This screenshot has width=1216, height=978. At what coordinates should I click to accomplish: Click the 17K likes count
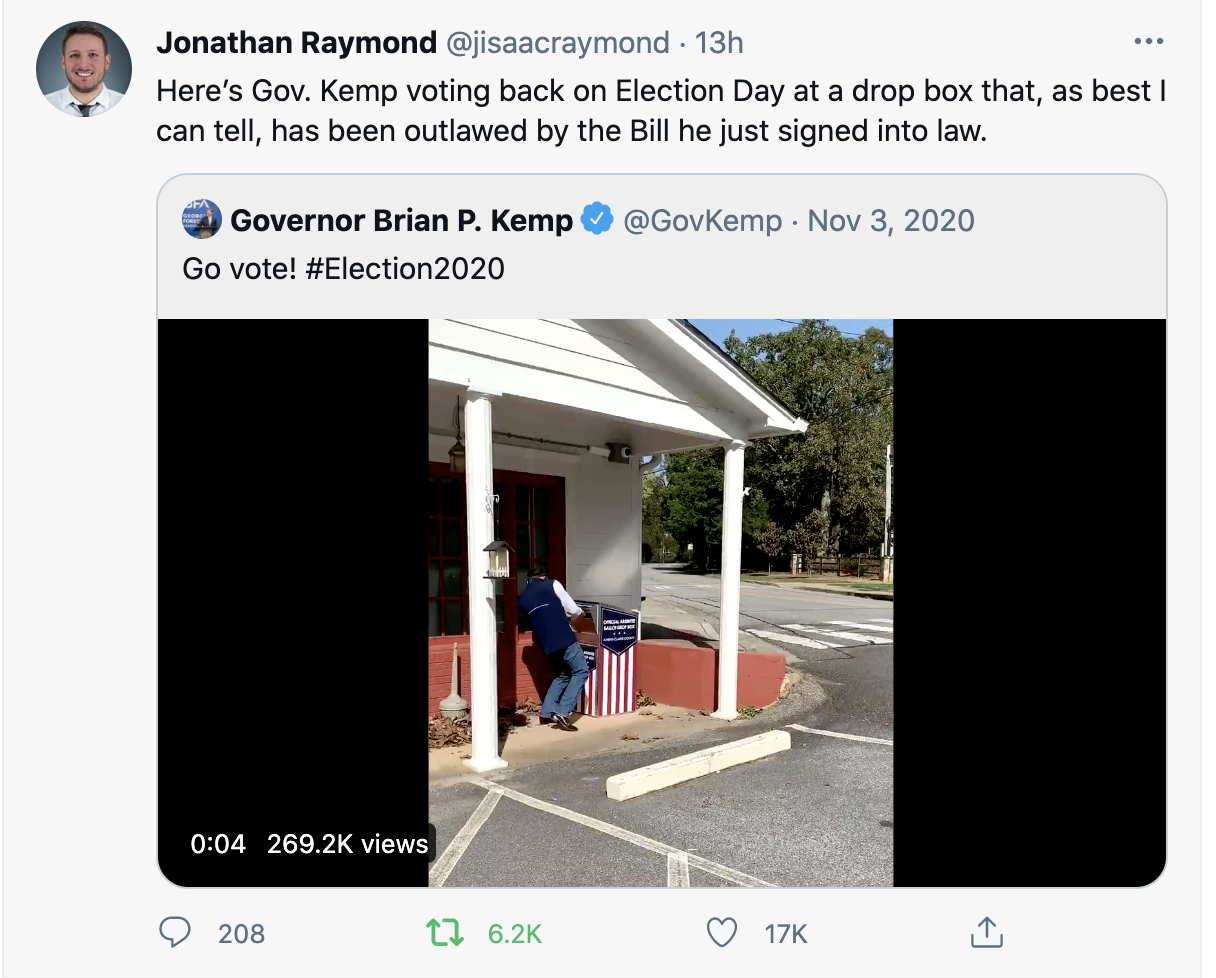pyautogui.click(x=786, y=934)
